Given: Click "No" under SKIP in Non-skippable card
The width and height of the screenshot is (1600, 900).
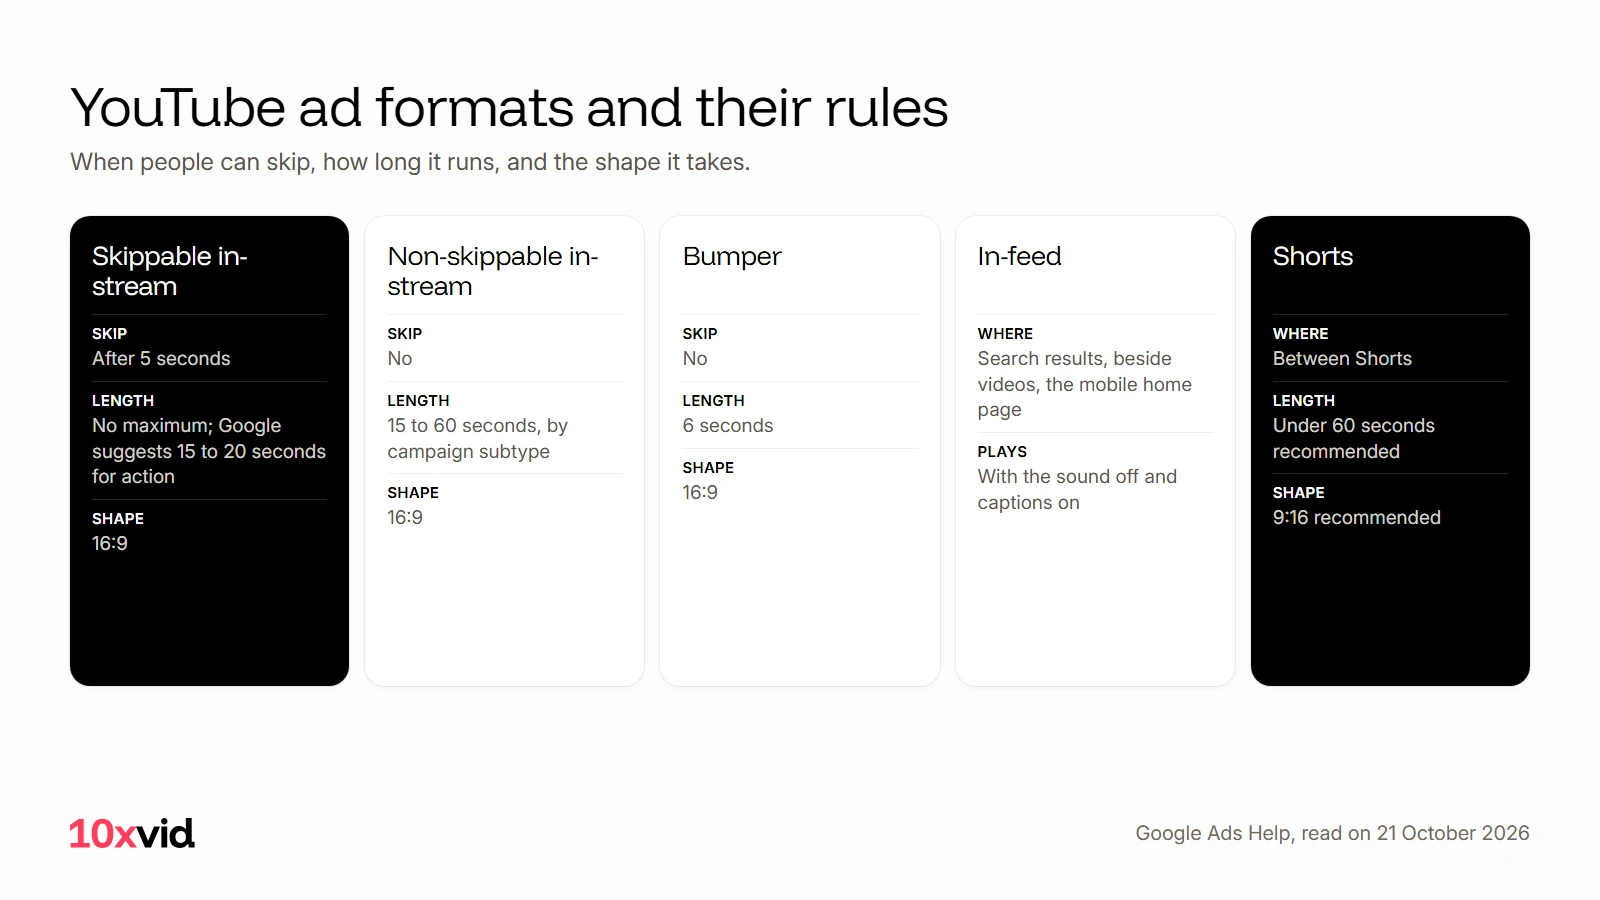Looking at the screenshot, I should (400, 358).
